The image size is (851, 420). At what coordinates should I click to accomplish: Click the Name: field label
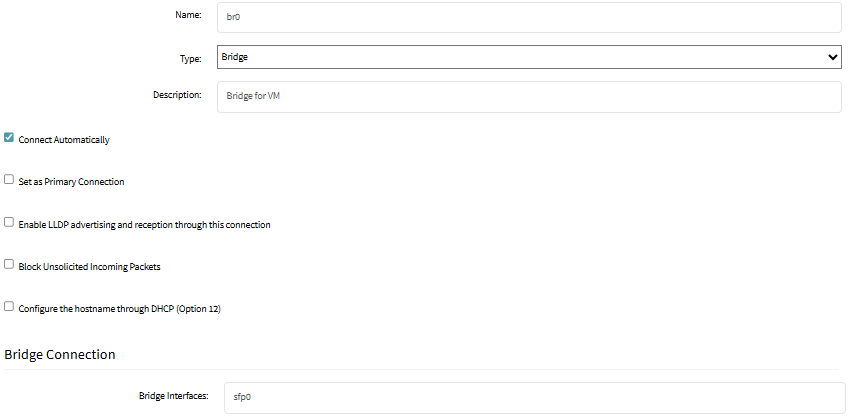pyautogui.click(x=188, y=15)
